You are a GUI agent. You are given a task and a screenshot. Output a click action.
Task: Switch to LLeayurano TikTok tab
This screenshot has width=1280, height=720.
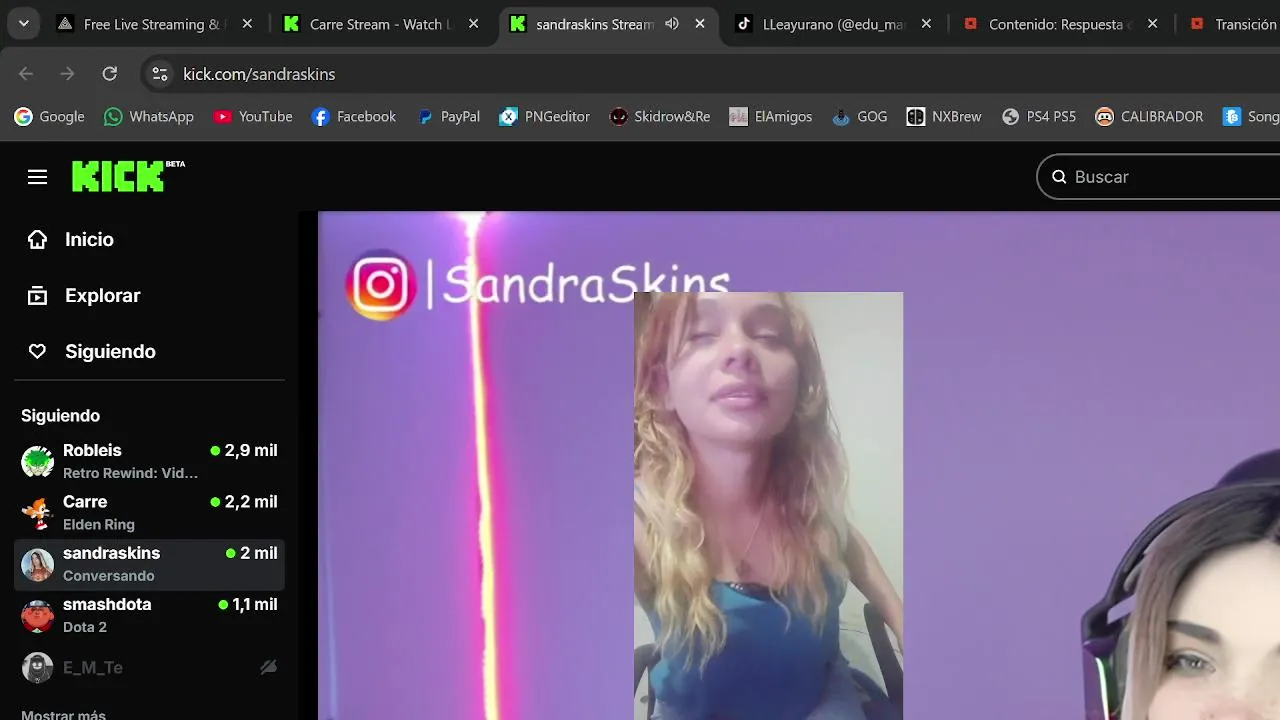tap(834, 24)
